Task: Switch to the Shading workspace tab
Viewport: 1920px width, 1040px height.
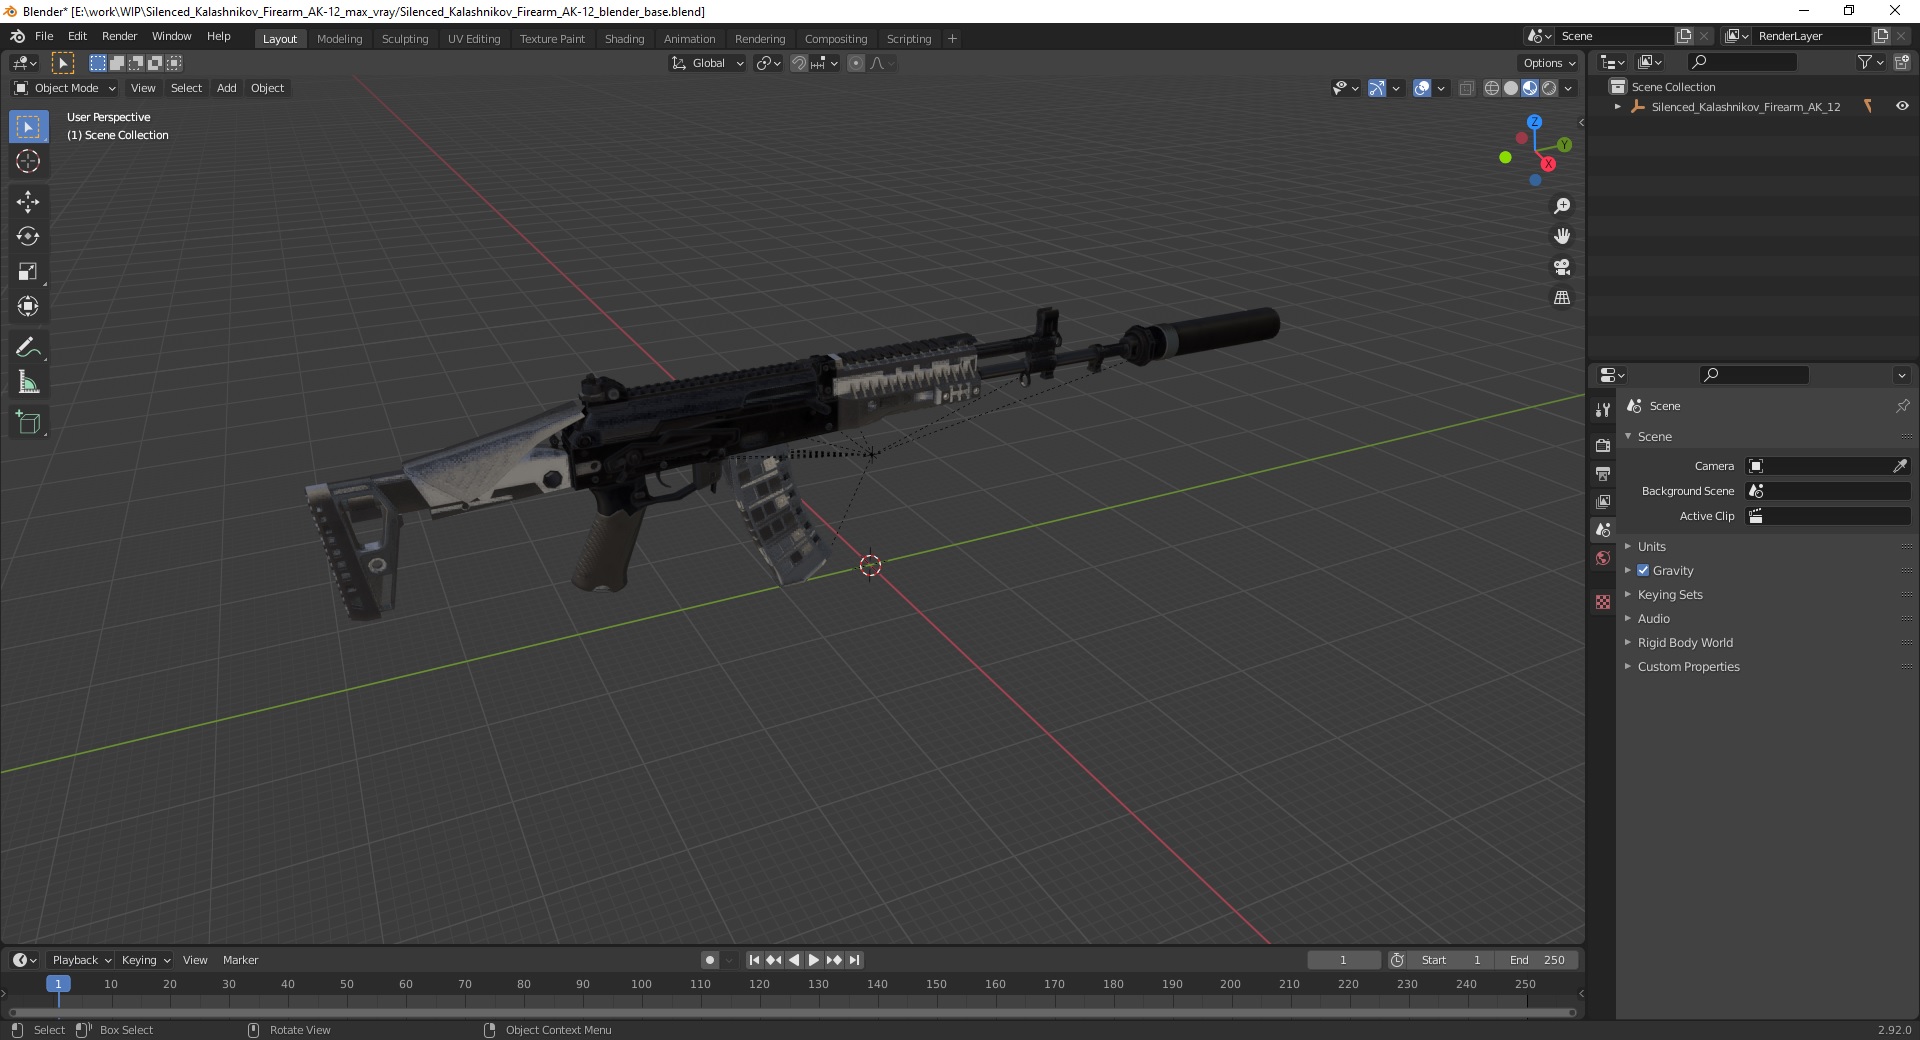Action: (624, 39)
